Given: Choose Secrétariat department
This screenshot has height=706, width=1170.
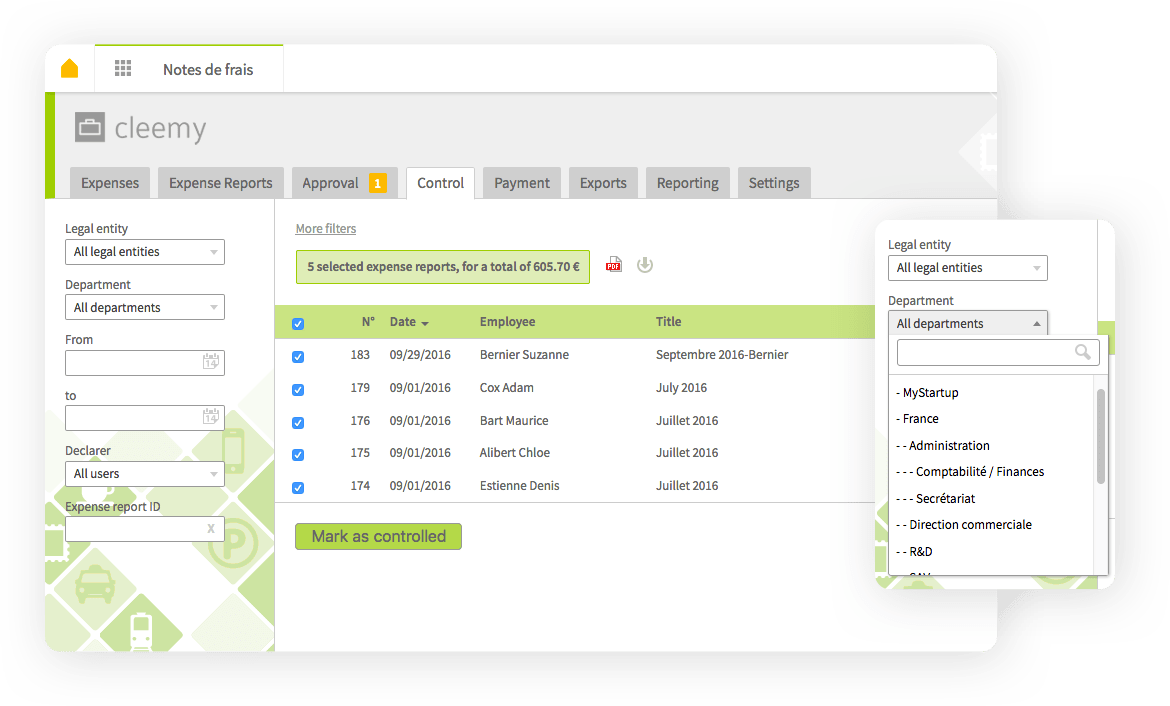Looking at the screenshot, I should click(x=936, y=499).
